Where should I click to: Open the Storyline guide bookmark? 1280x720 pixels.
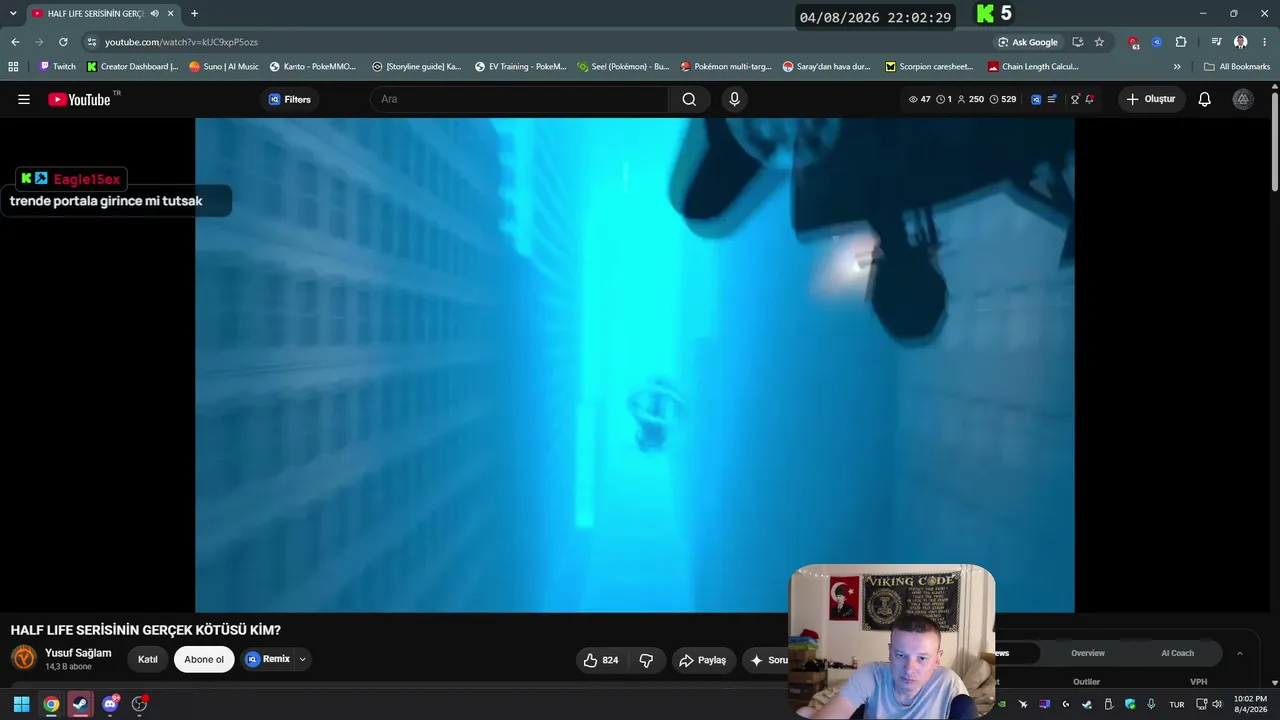click(x=416, y=67)
